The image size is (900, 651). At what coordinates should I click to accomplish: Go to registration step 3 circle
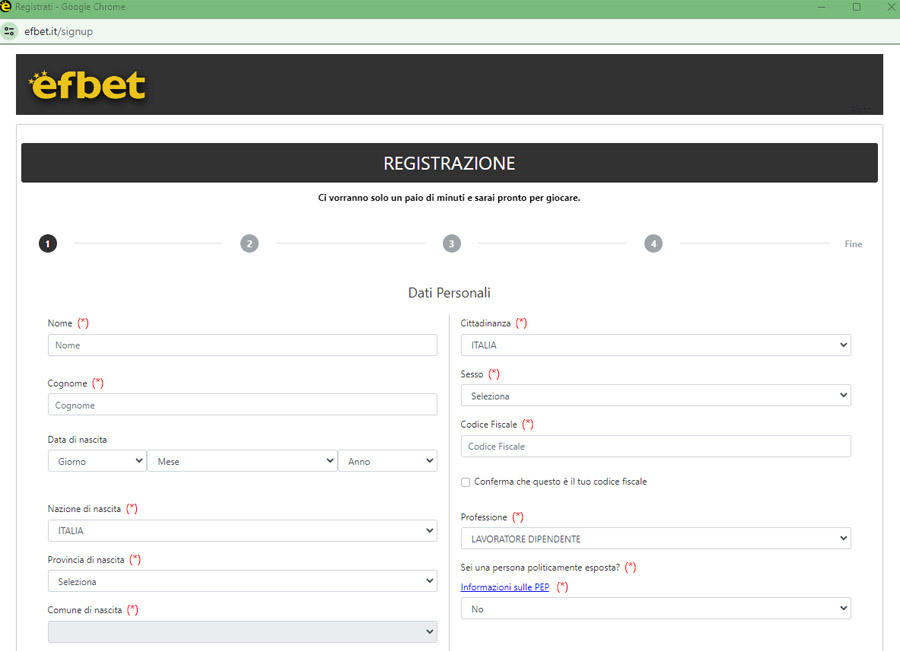coord(452,243)
